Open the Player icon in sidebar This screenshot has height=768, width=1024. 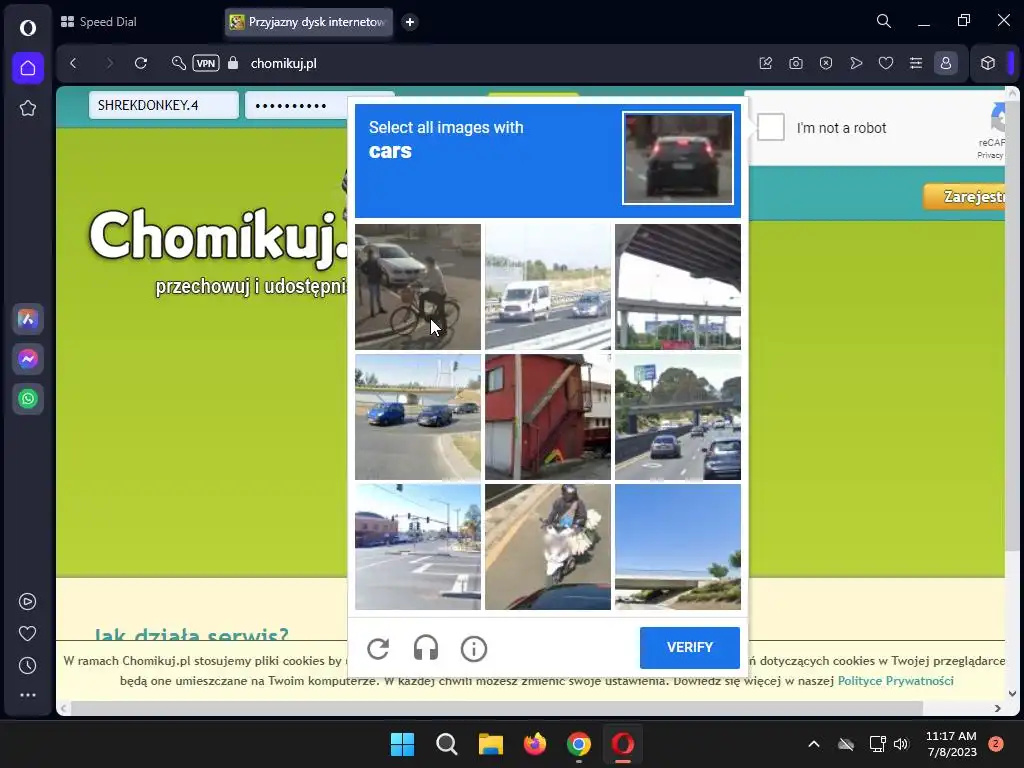pyautogui.click(x=27, y=601)
